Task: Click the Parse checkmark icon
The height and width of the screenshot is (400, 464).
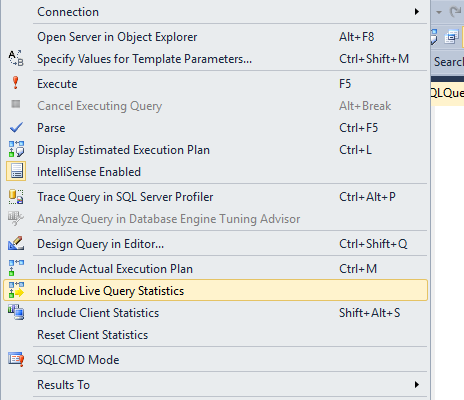Action: coord(16,127)
